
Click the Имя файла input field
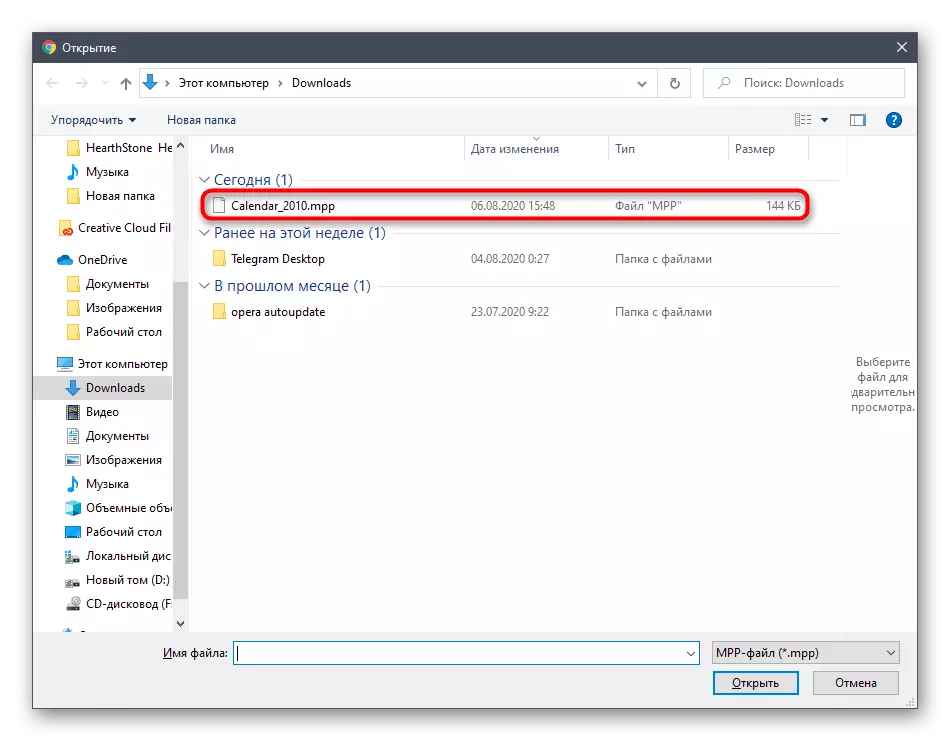point(459,653)
